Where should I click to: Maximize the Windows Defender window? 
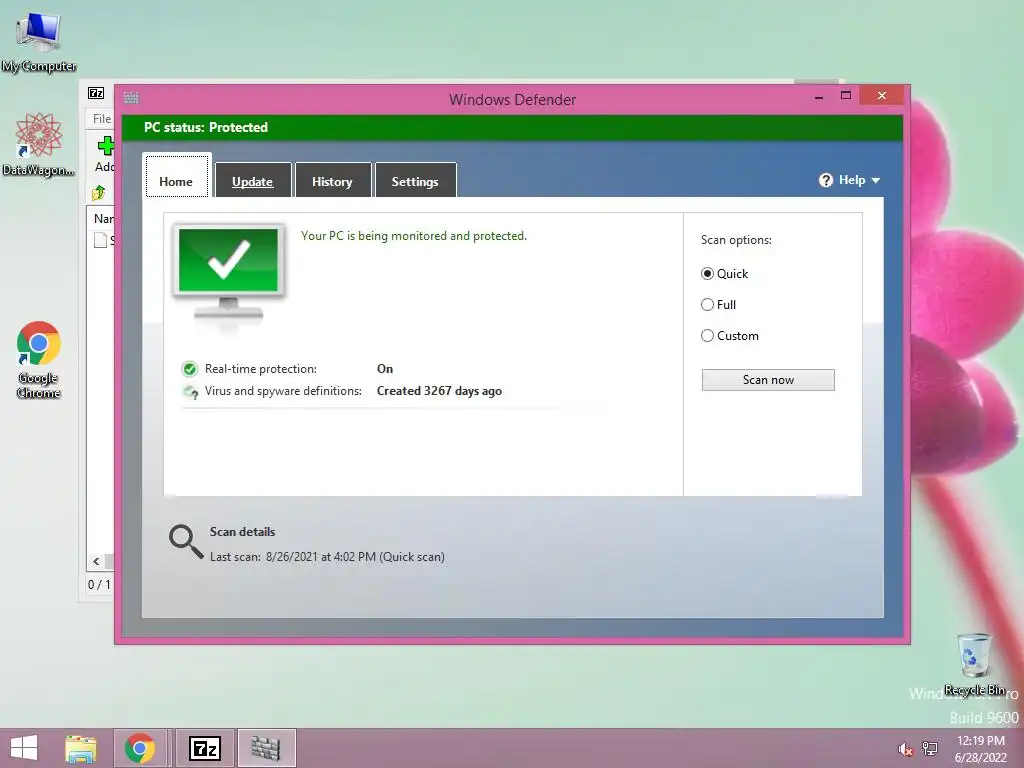pos(846,95)
